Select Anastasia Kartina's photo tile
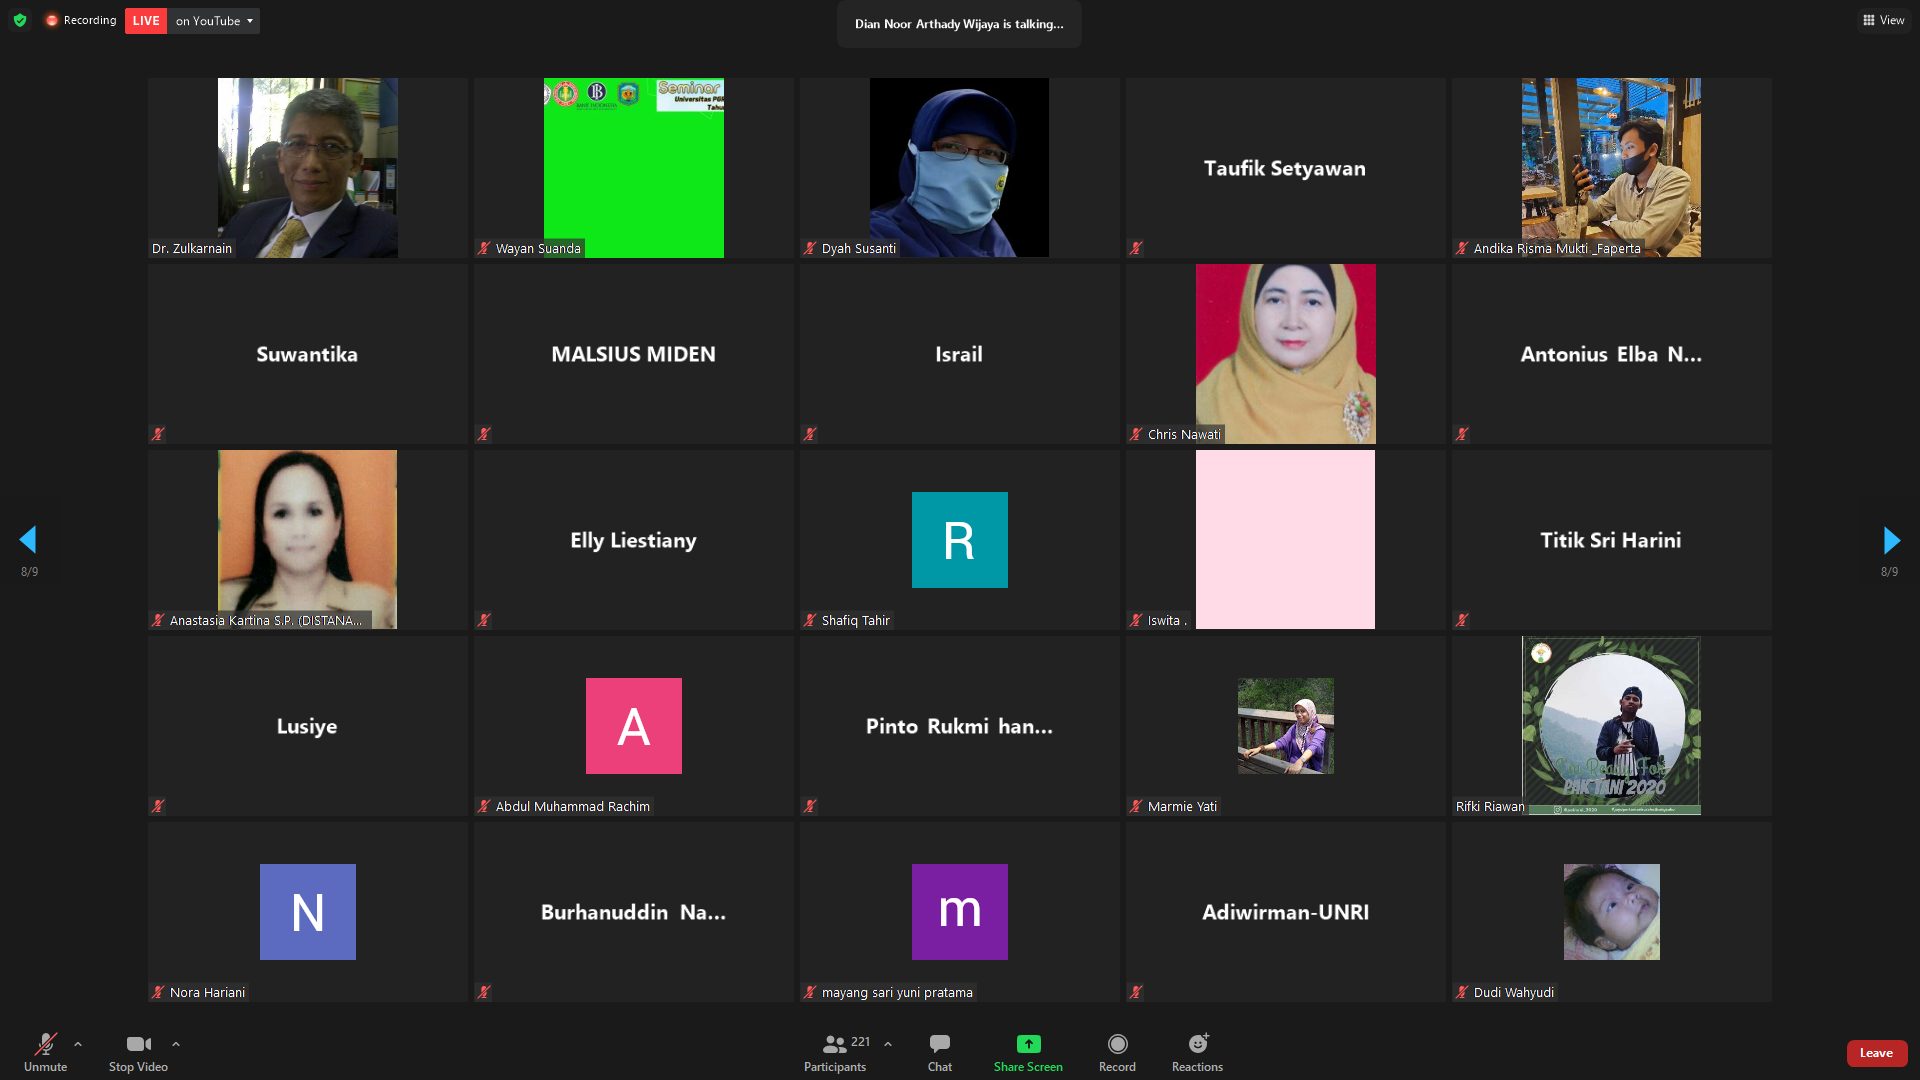 point(308,539)
